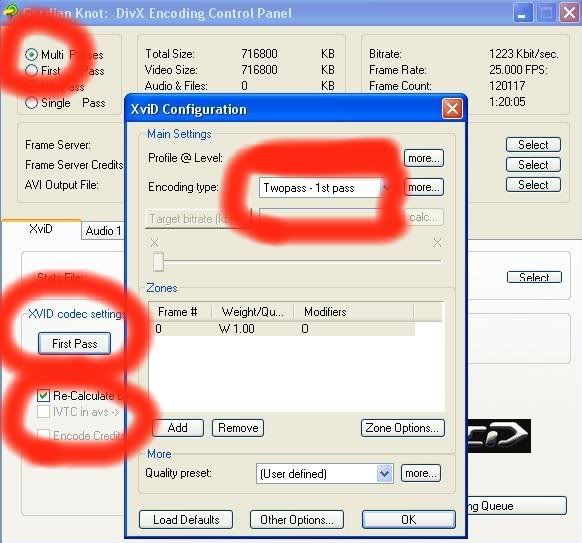This screenshot has width=582, height=543.
Task: Click Load Defaults button
Action: (186, 520)
